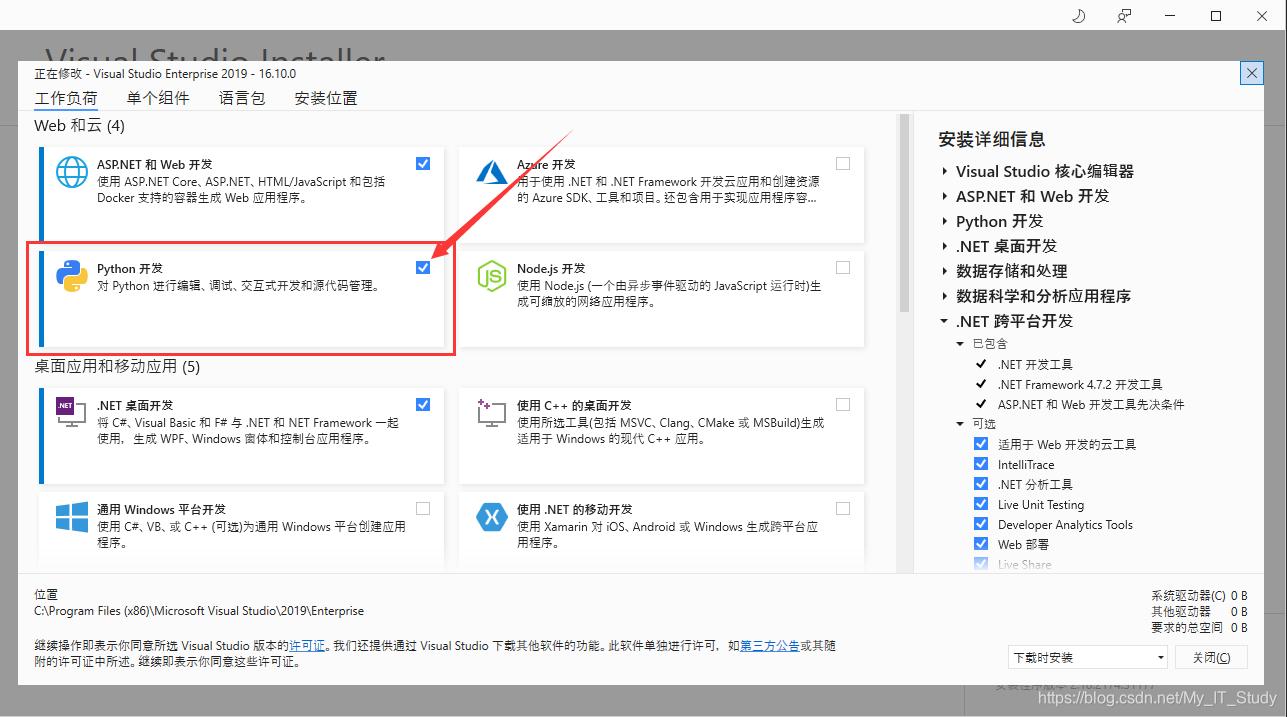
Task: Uncheck the .NET 桌面开发 workload checkbox
Action: pos(423,404)
